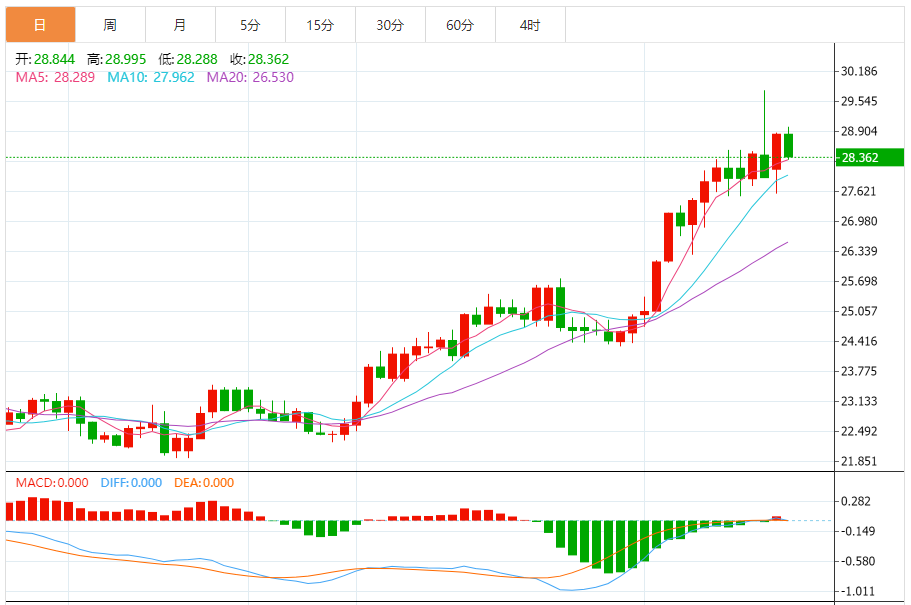Click the last green candlestick on chart
911x605 pixels.
[x=788, y=143]
